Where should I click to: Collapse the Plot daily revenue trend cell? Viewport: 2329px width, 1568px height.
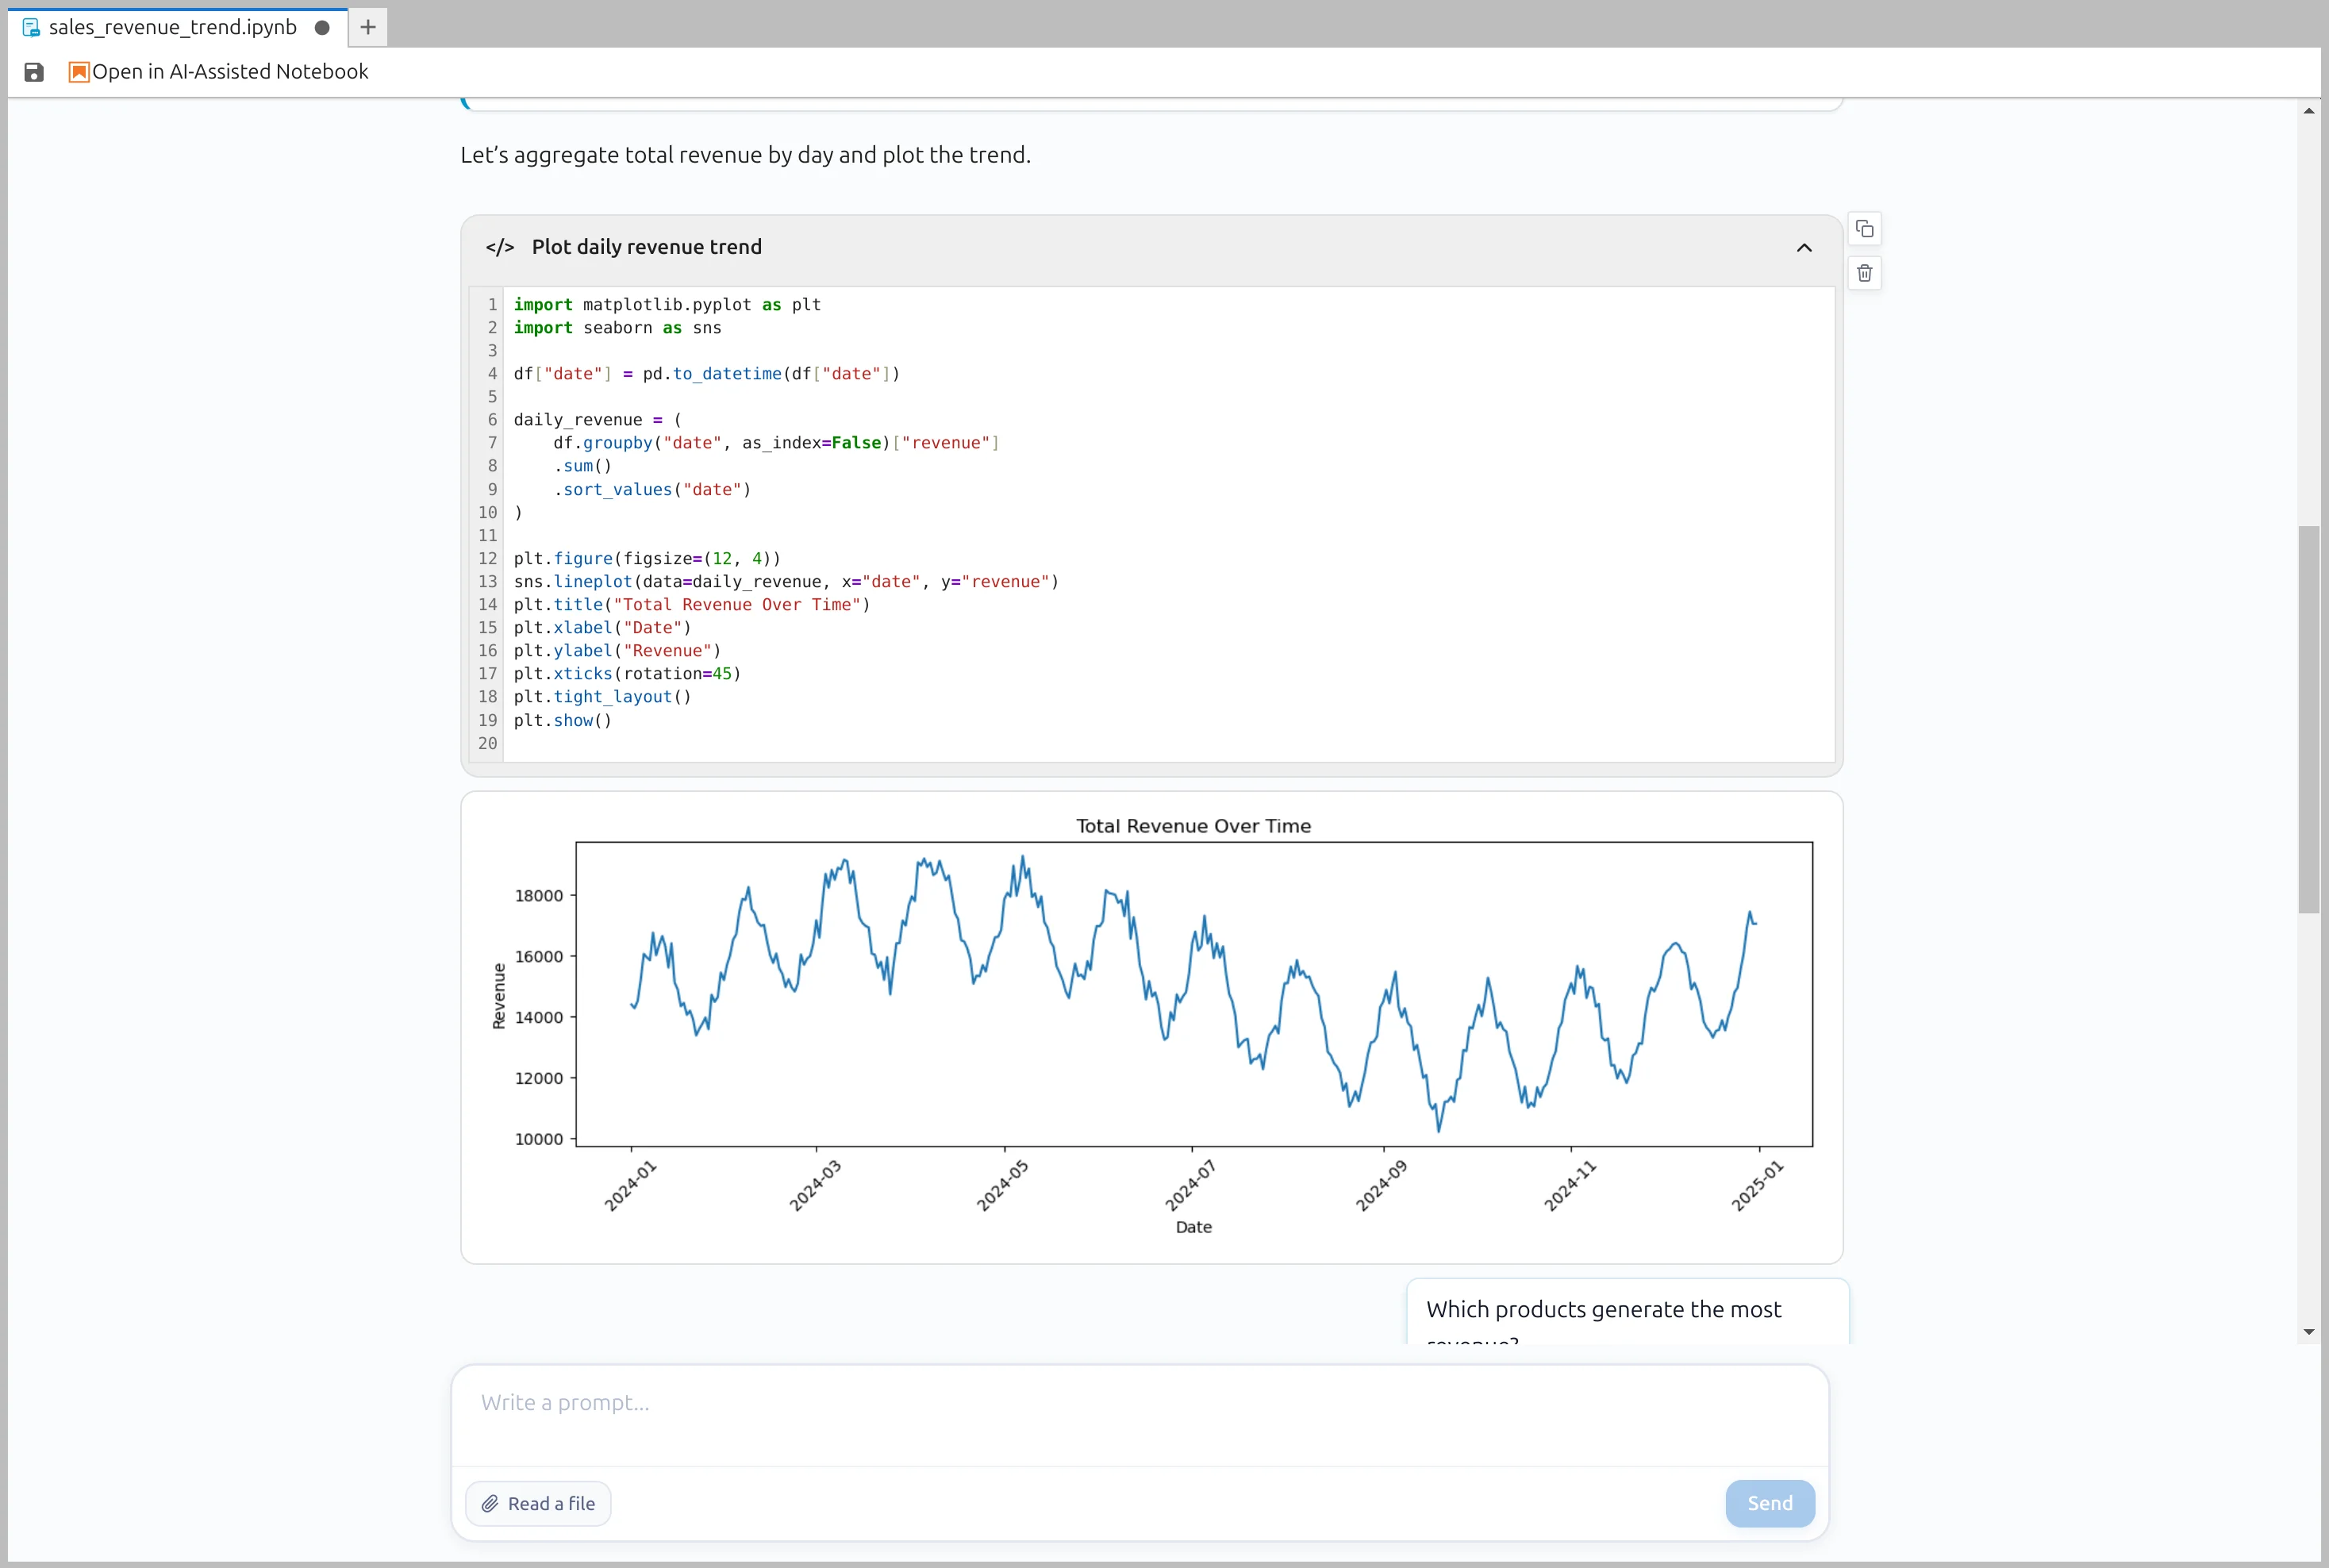click(x=1803, y=247)
